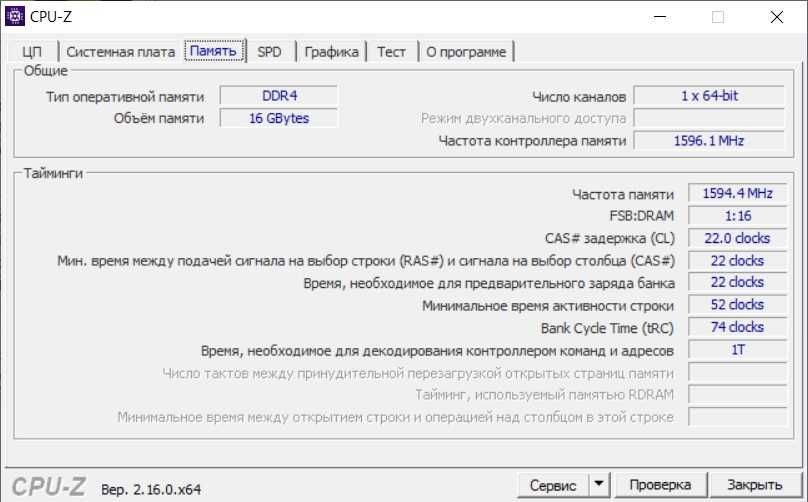Expand the Сервис dropdown arrow
This screenshot has height=502, width=808.
tap(599, 485)
